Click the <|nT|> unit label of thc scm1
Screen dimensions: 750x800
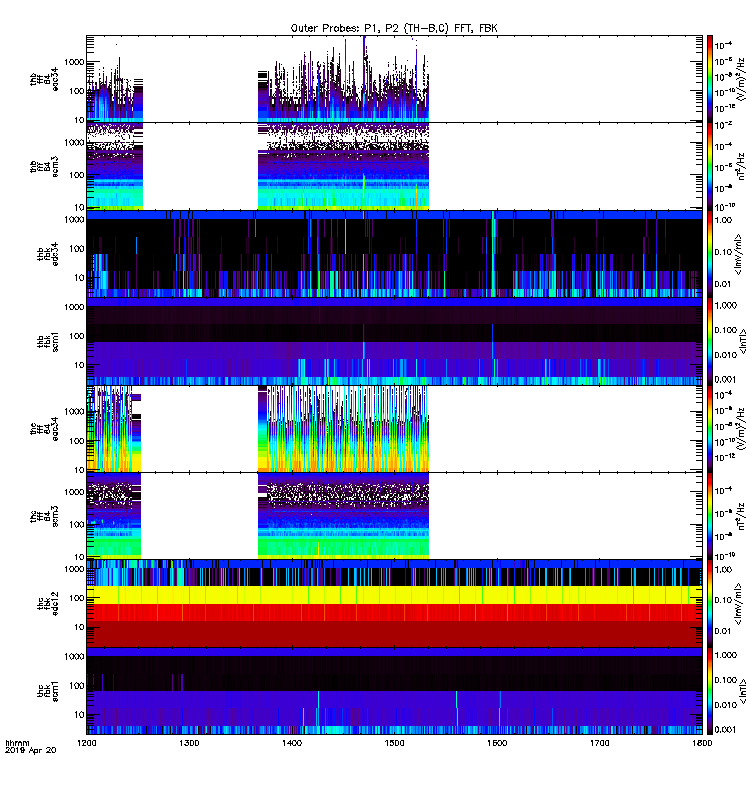(x=742, y=691)
